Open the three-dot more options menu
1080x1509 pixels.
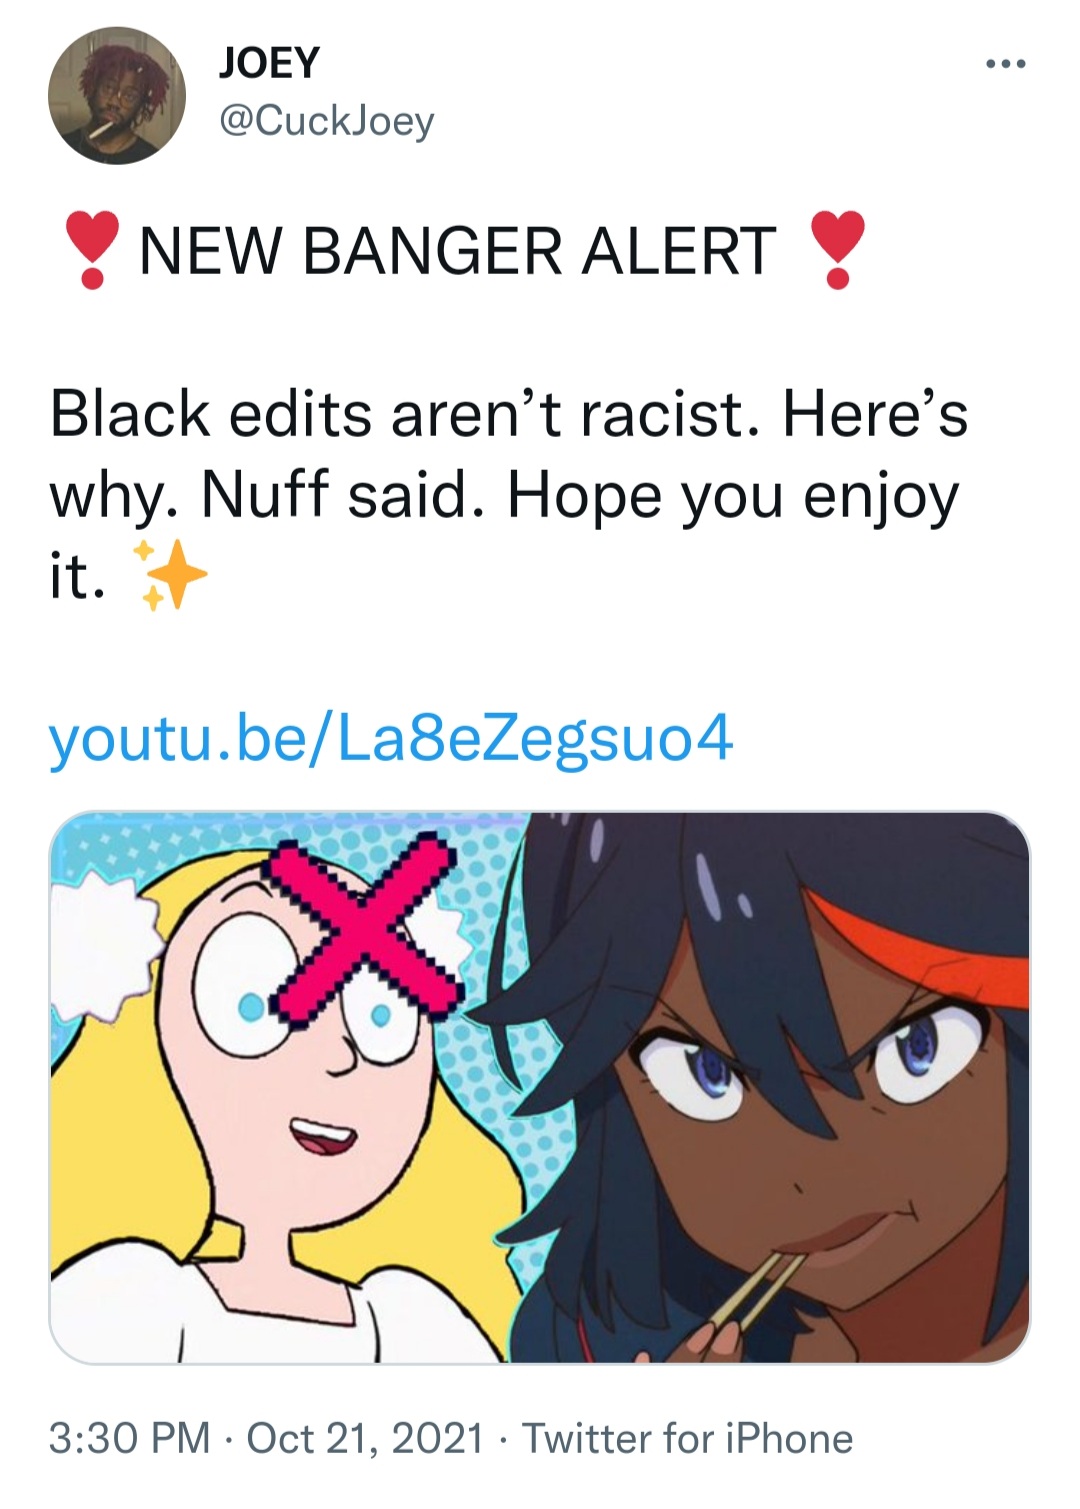tap(1004, 66)
